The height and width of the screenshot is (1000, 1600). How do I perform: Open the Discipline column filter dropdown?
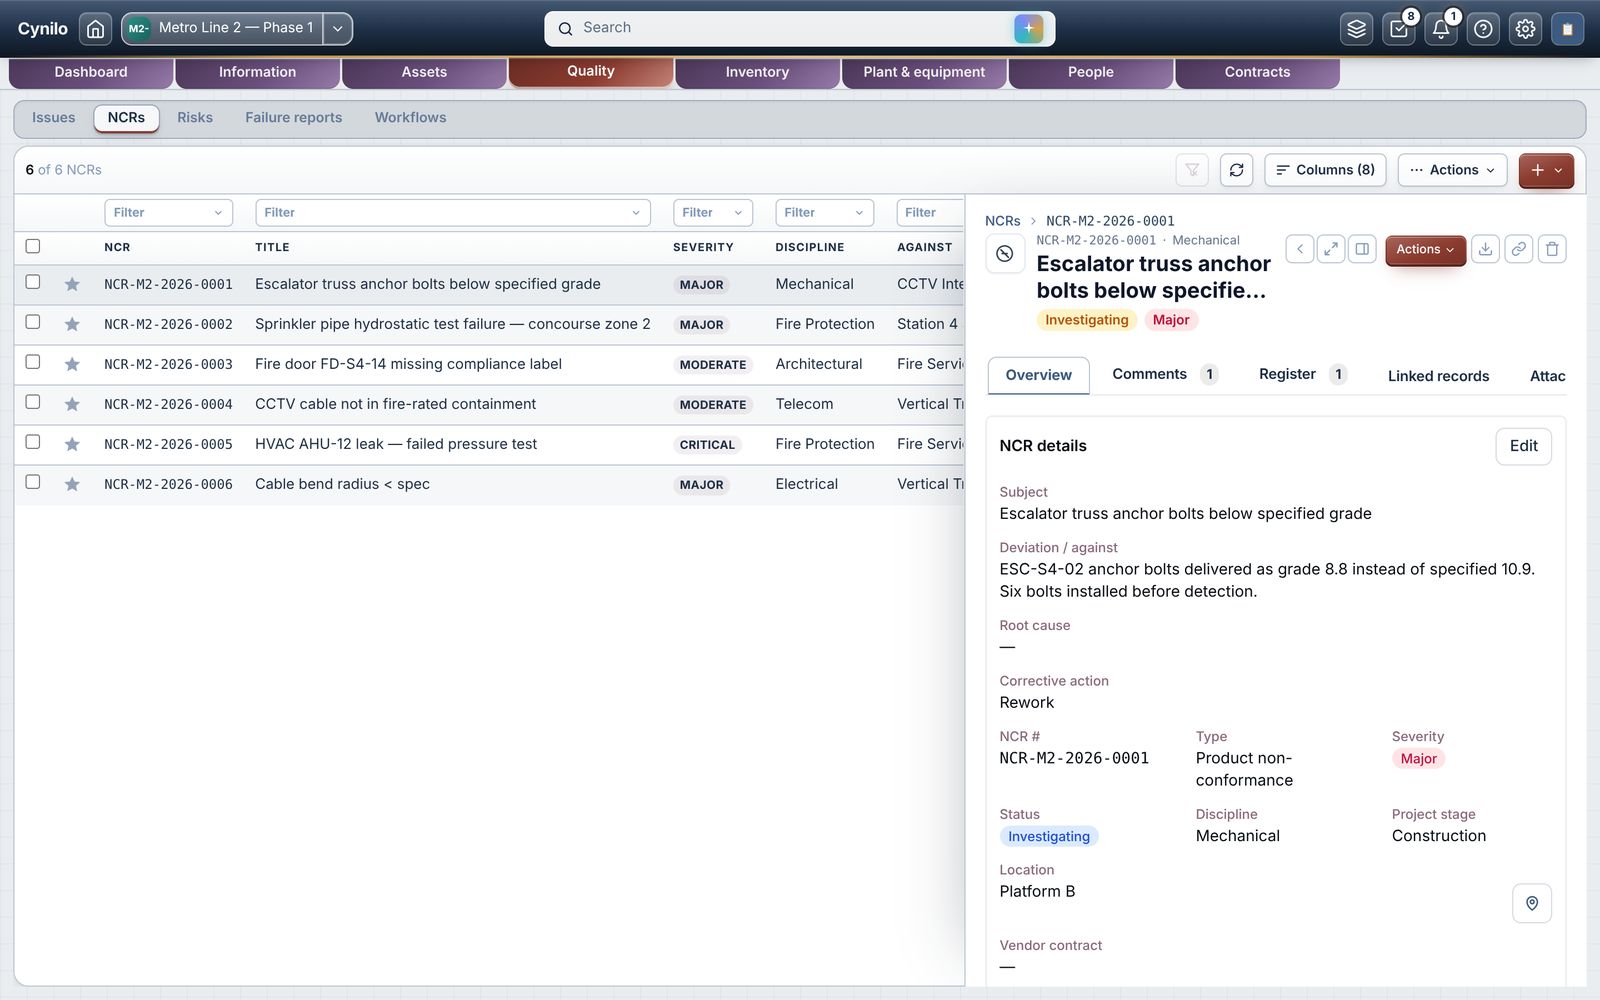(824, 212)
